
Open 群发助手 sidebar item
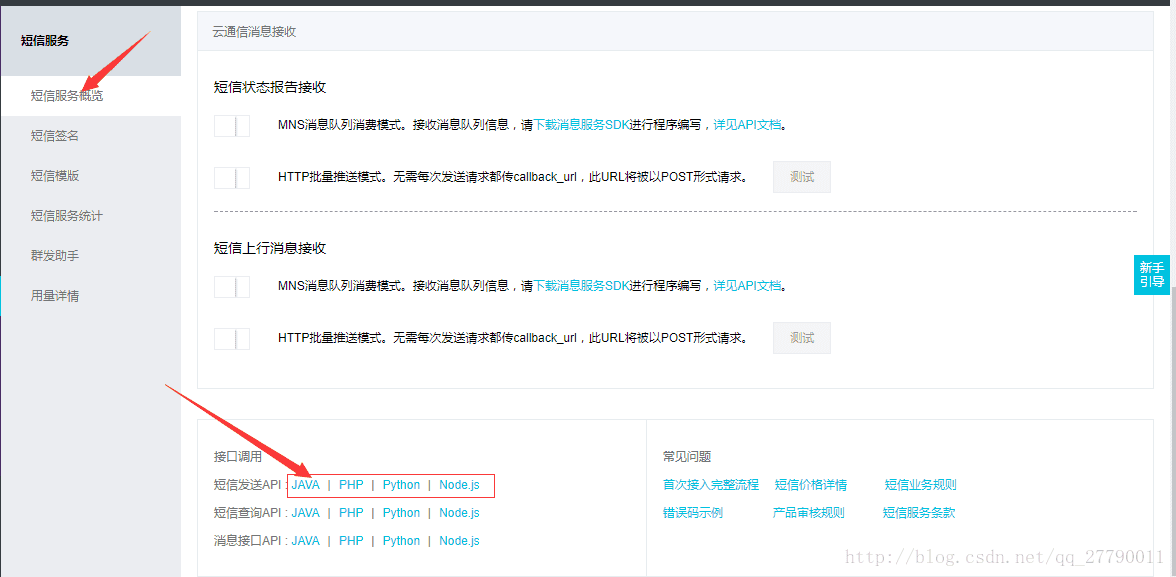coord(55,256)
